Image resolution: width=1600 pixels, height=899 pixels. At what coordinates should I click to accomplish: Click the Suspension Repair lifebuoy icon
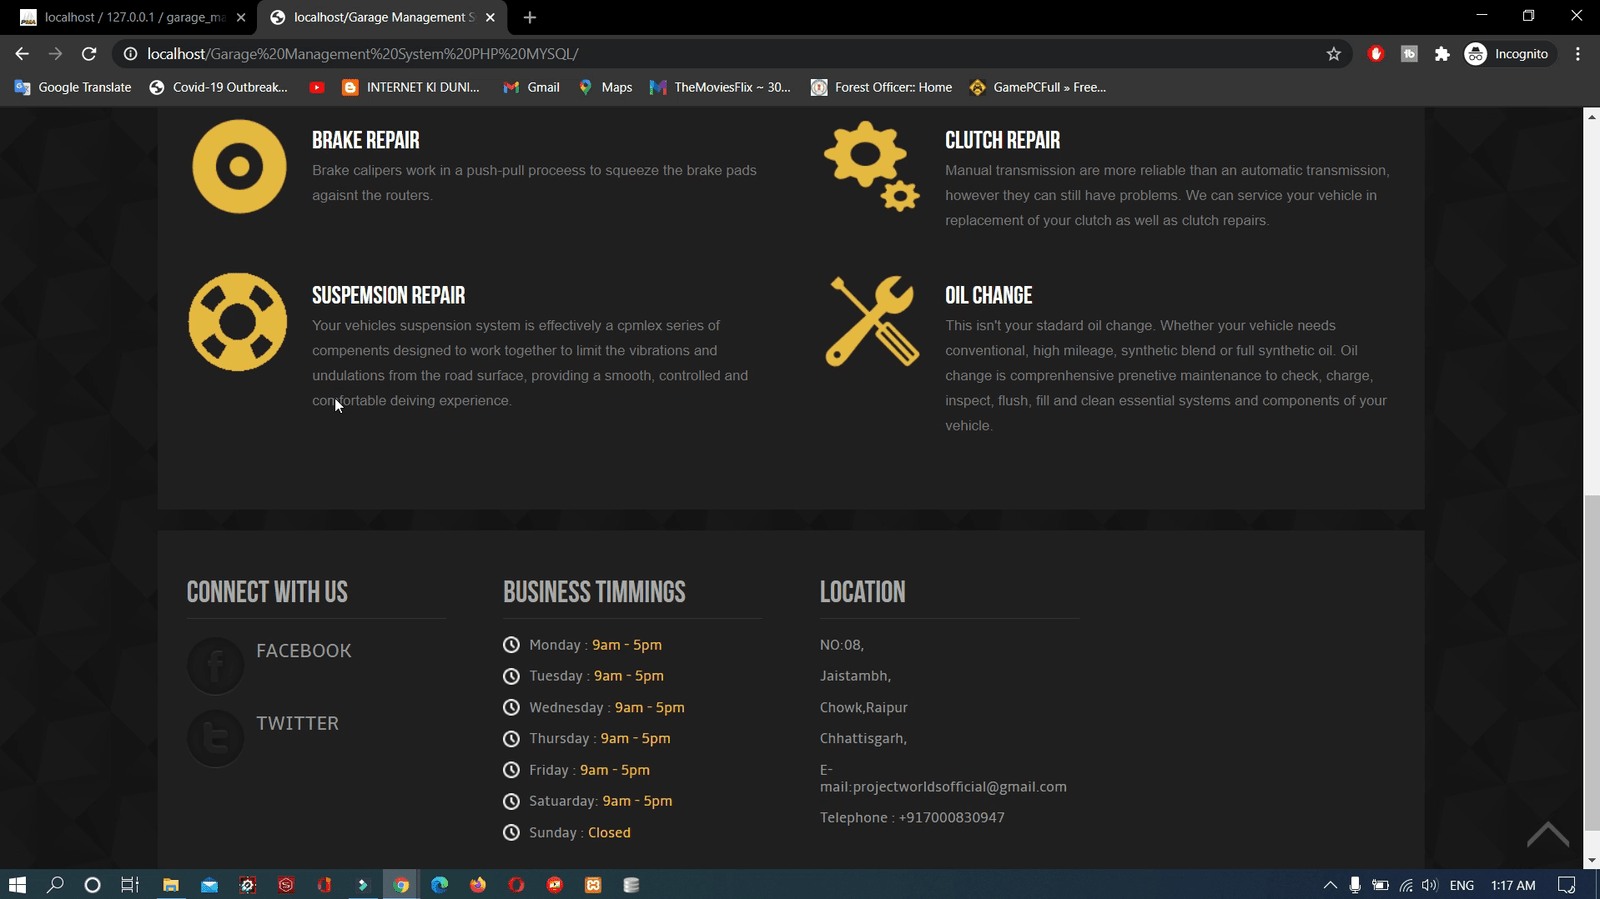pos(238,322)
